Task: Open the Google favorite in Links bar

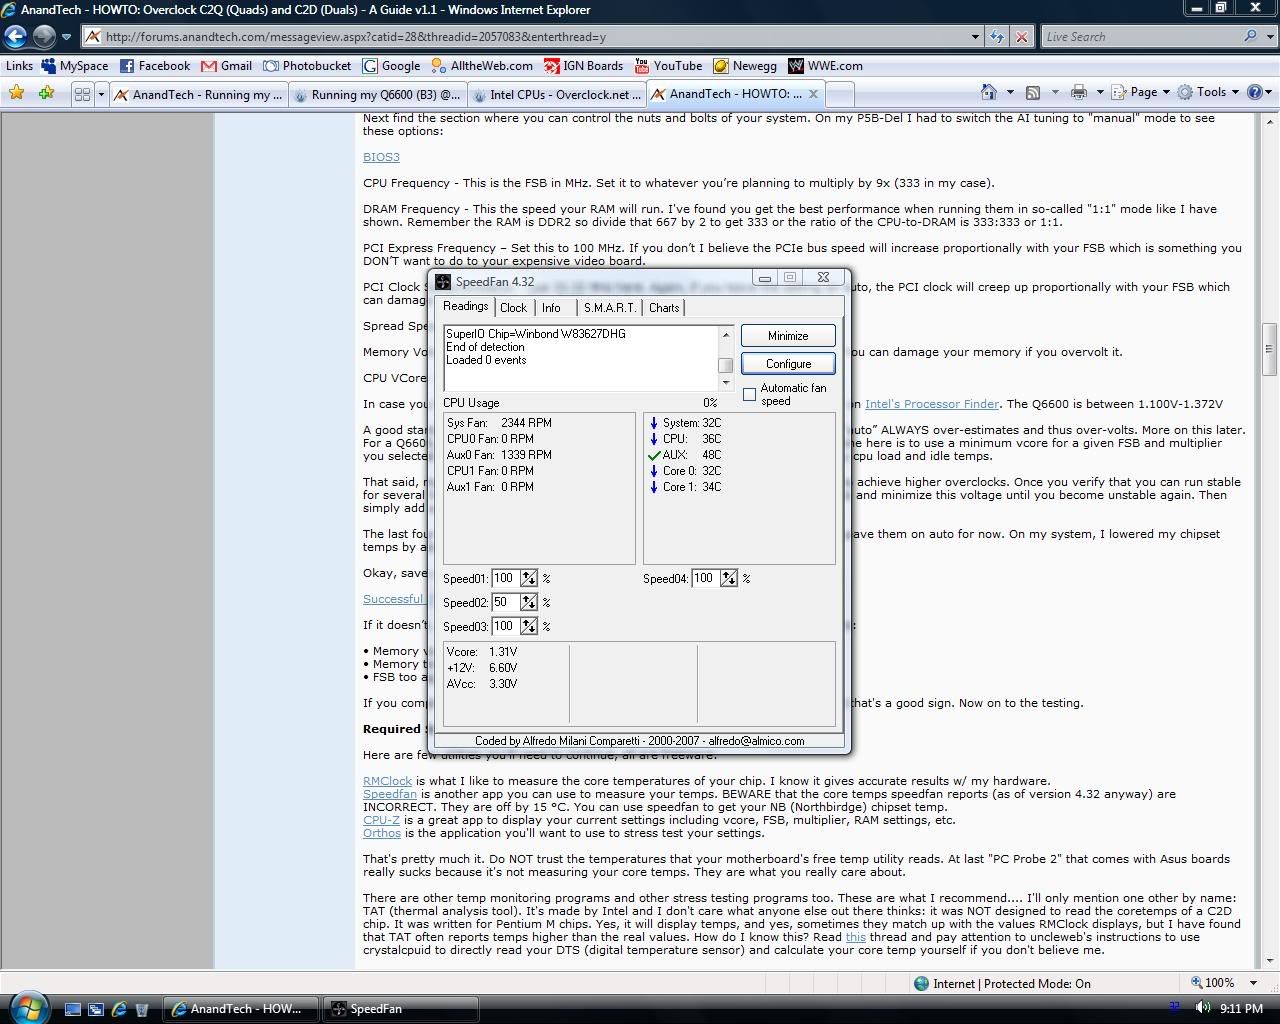Action: [391, 66]
